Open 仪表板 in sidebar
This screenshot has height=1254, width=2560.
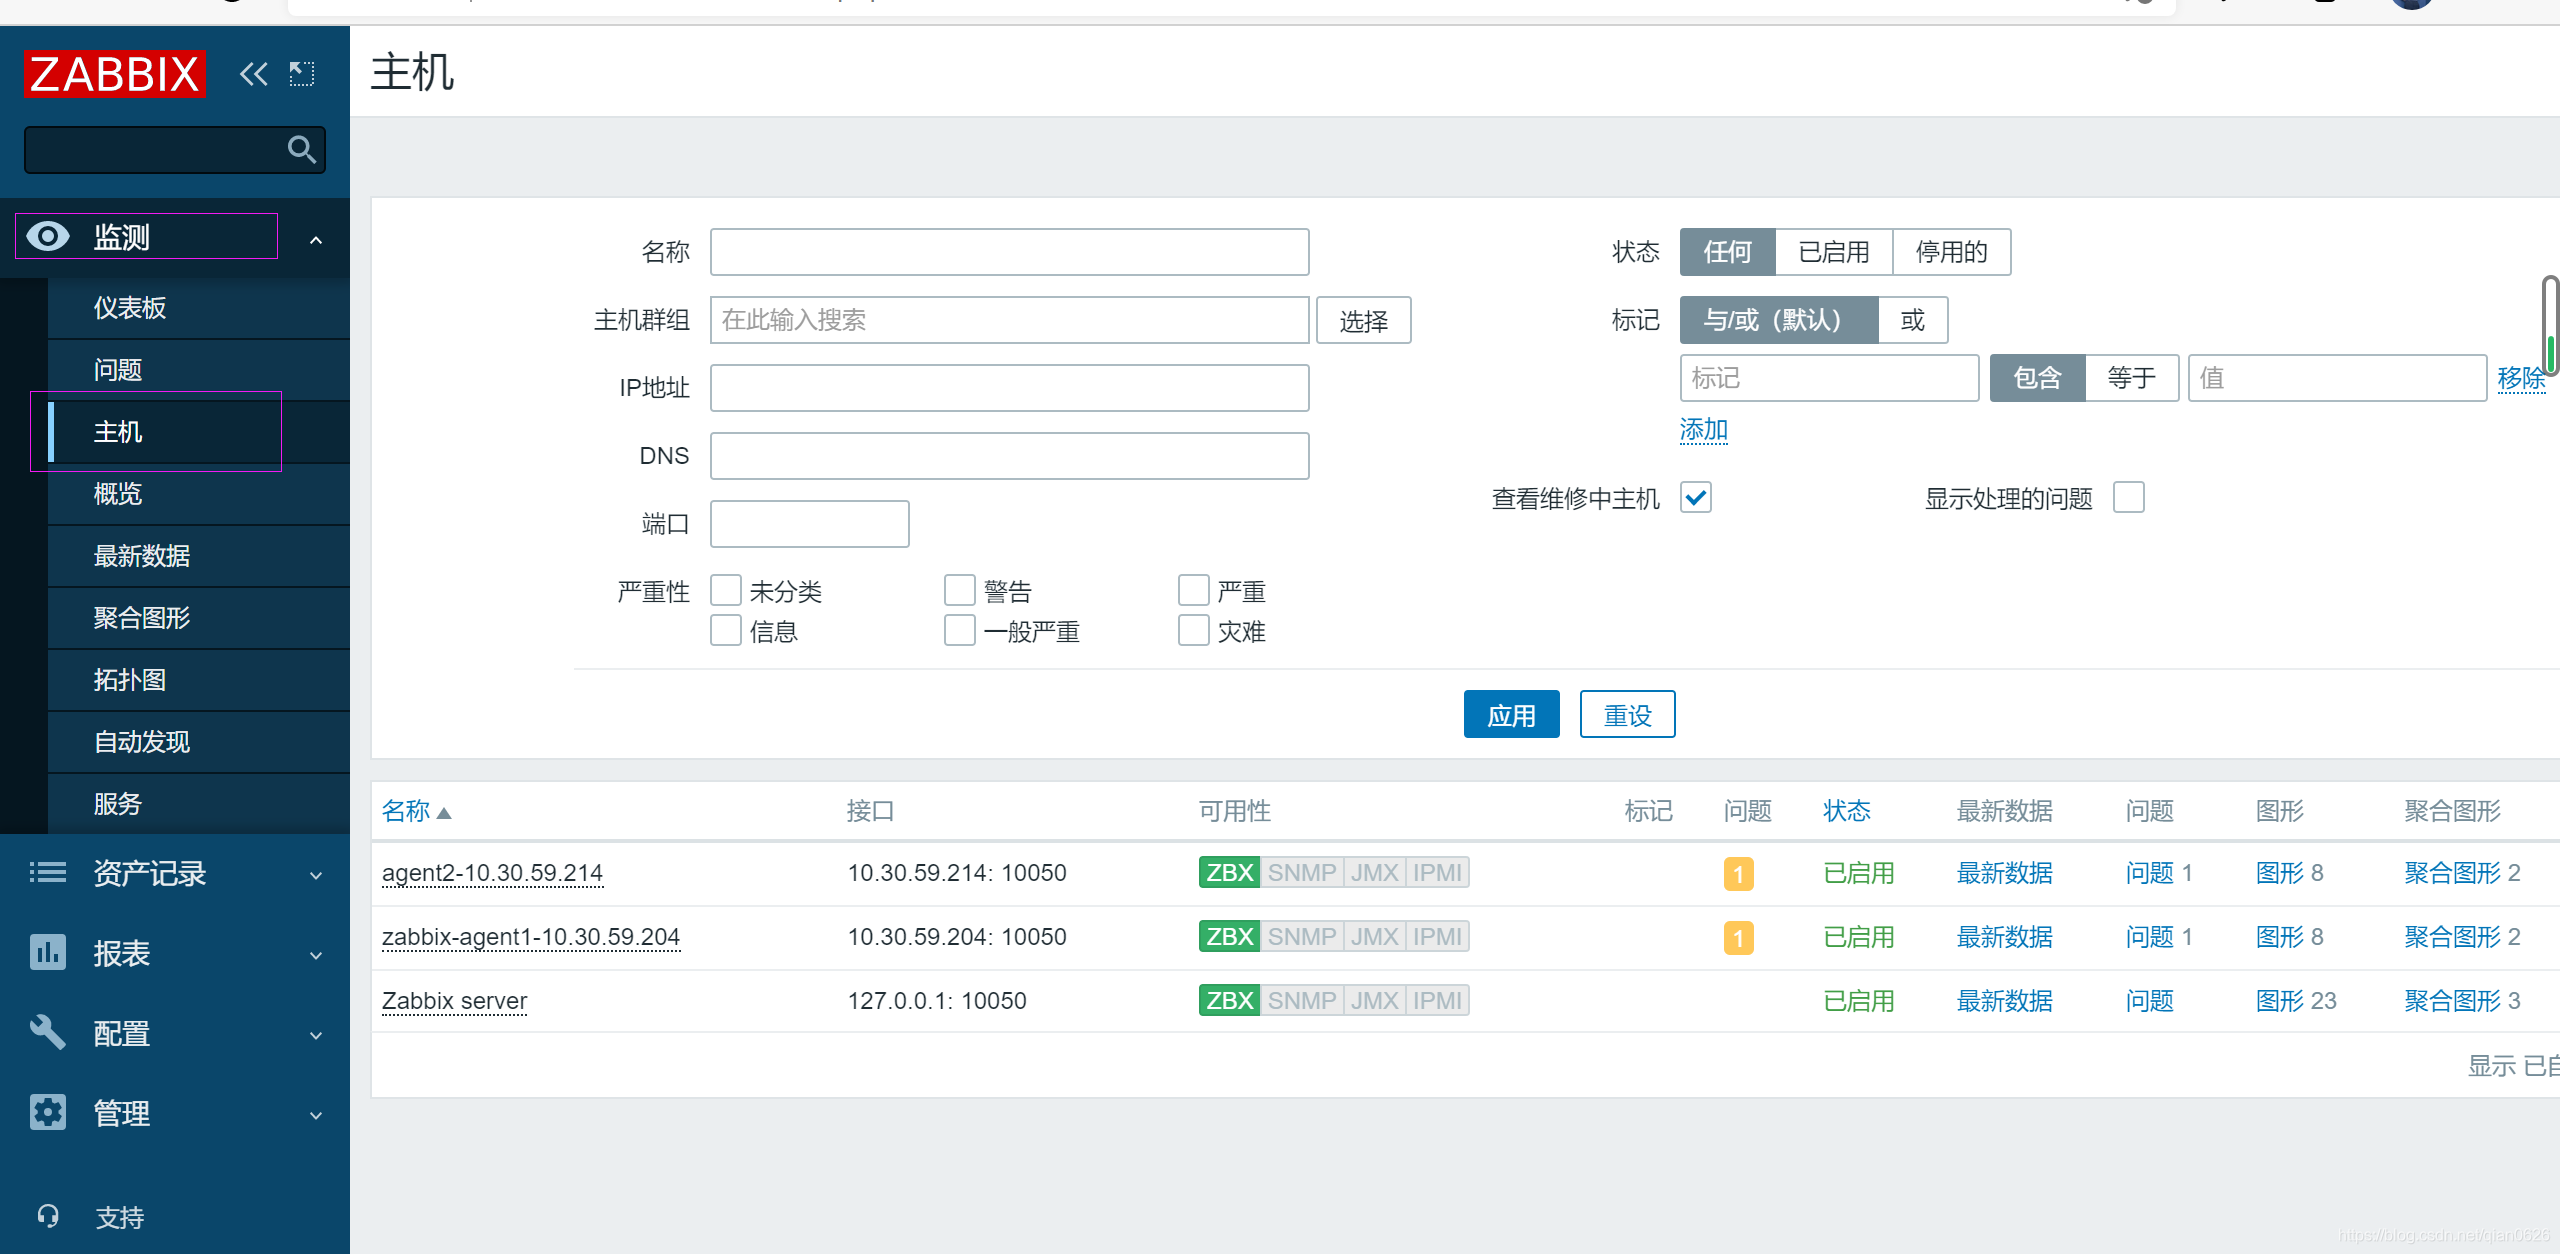pos(199,308)
